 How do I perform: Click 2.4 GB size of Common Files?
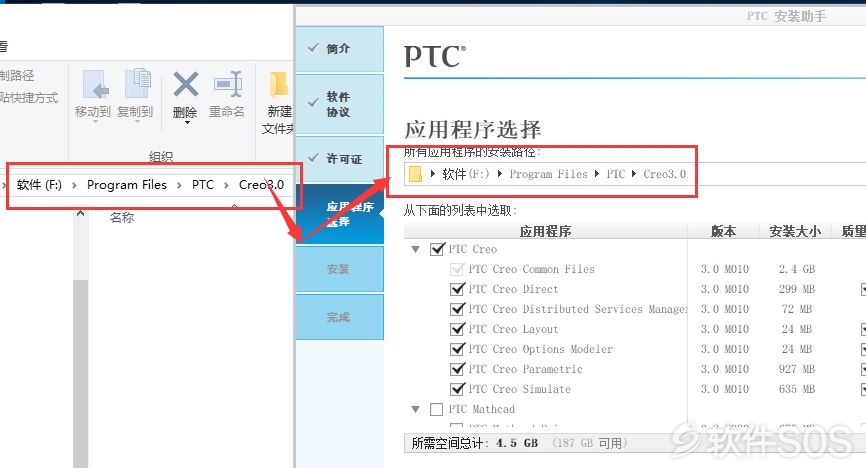point(797,269)
